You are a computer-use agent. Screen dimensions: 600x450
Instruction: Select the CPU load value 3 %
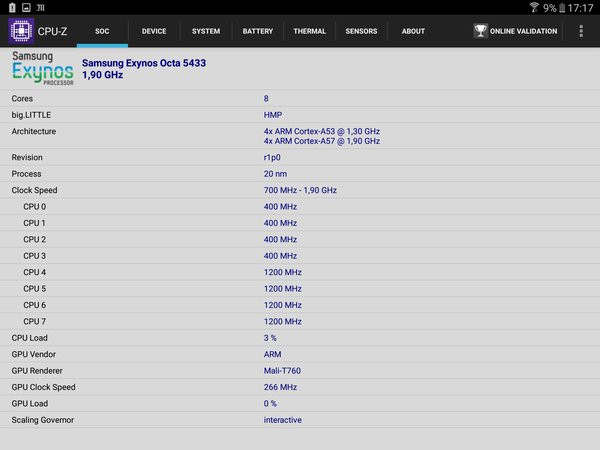pyautogui.click(x=270, y=338)
